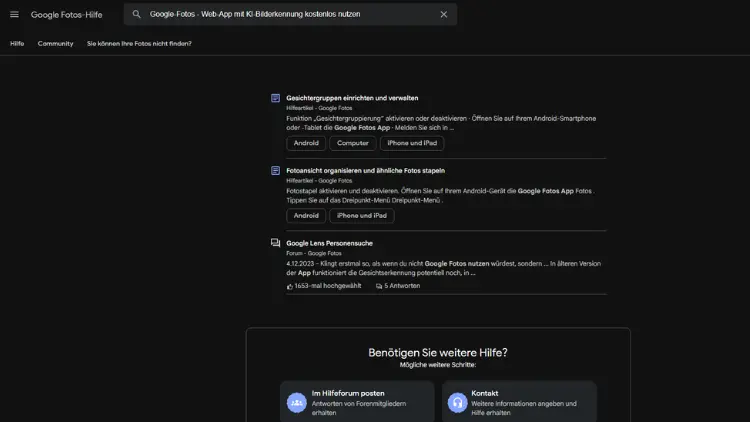Click forum icon next to Google Lens result
This screenshot has height=422, width=750.
(x=276, y=243)
